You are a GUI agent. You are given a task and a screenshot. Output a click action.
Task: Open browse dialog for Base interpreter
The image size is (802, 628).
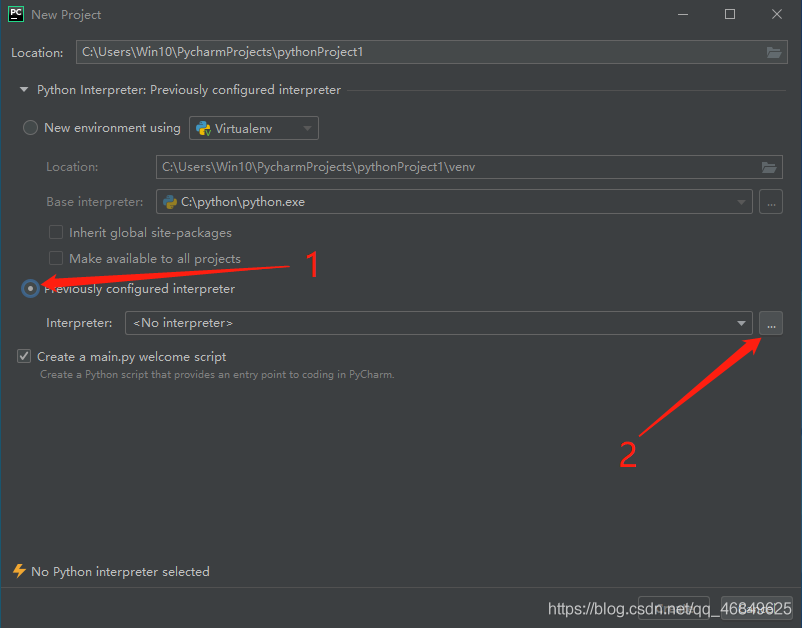pos(771,202)
